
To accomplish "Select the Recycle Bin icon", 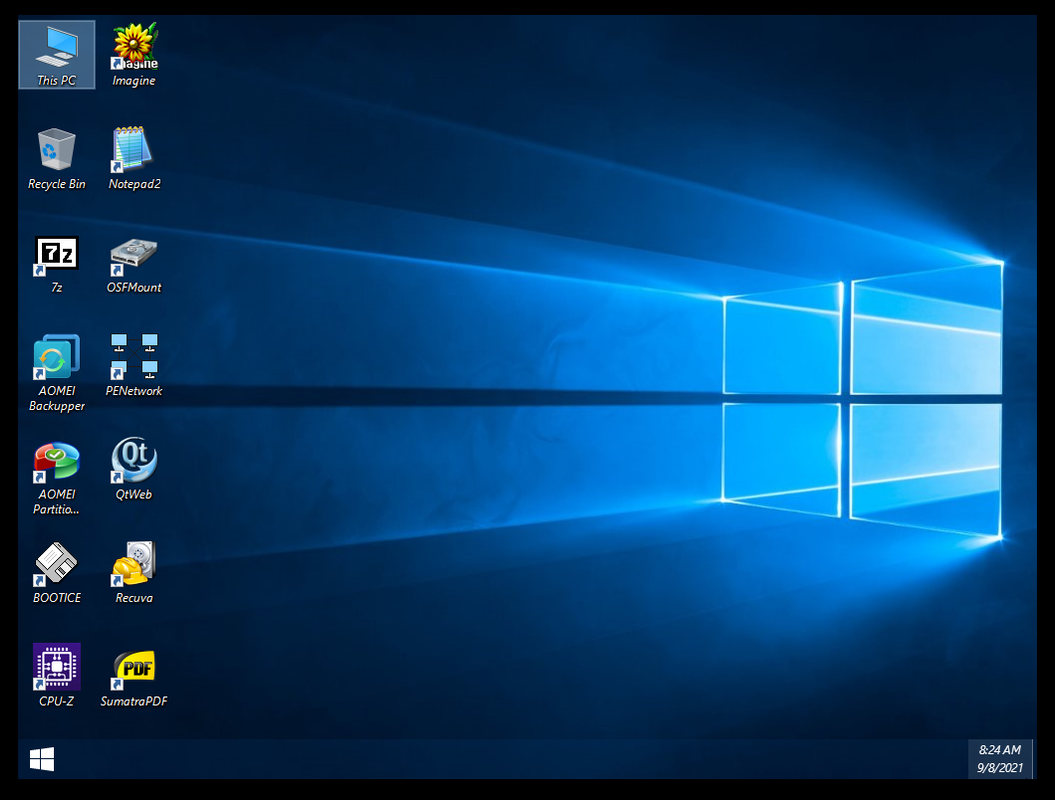I will 57,159.
